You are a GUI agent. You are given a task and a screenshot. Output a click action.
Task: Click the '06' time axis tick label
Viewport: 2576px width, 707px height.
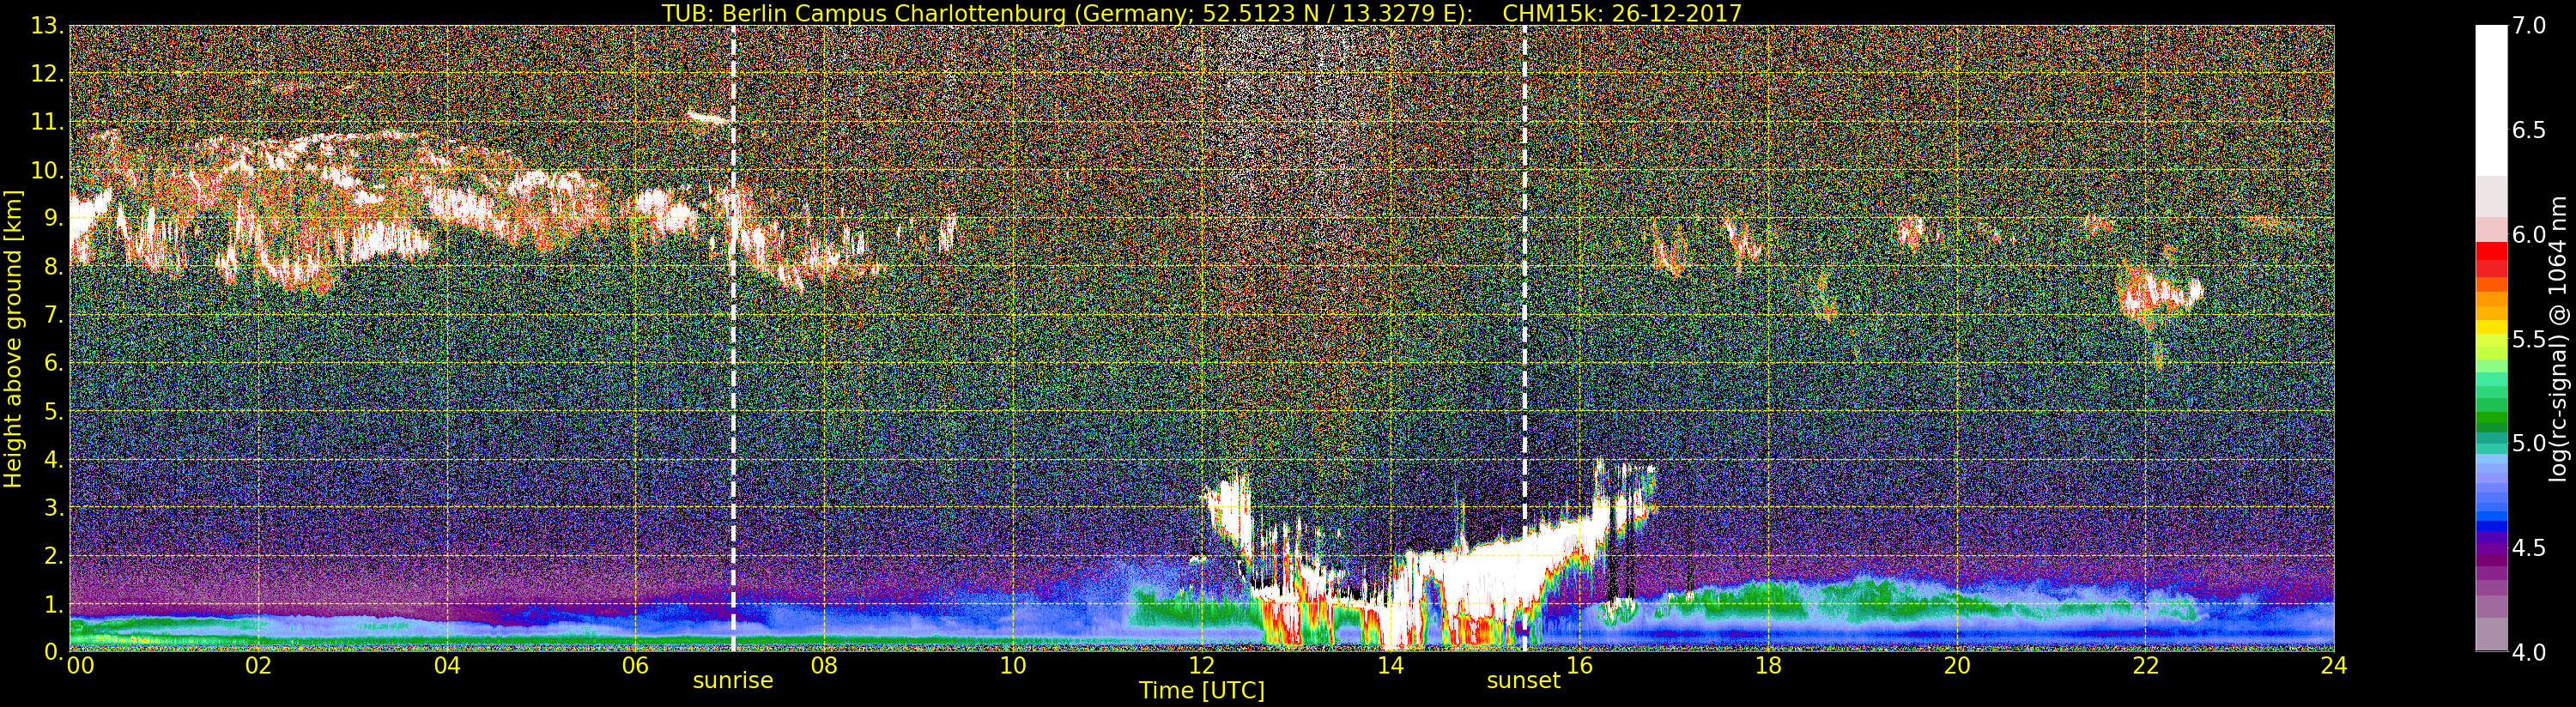pos(635,665)
